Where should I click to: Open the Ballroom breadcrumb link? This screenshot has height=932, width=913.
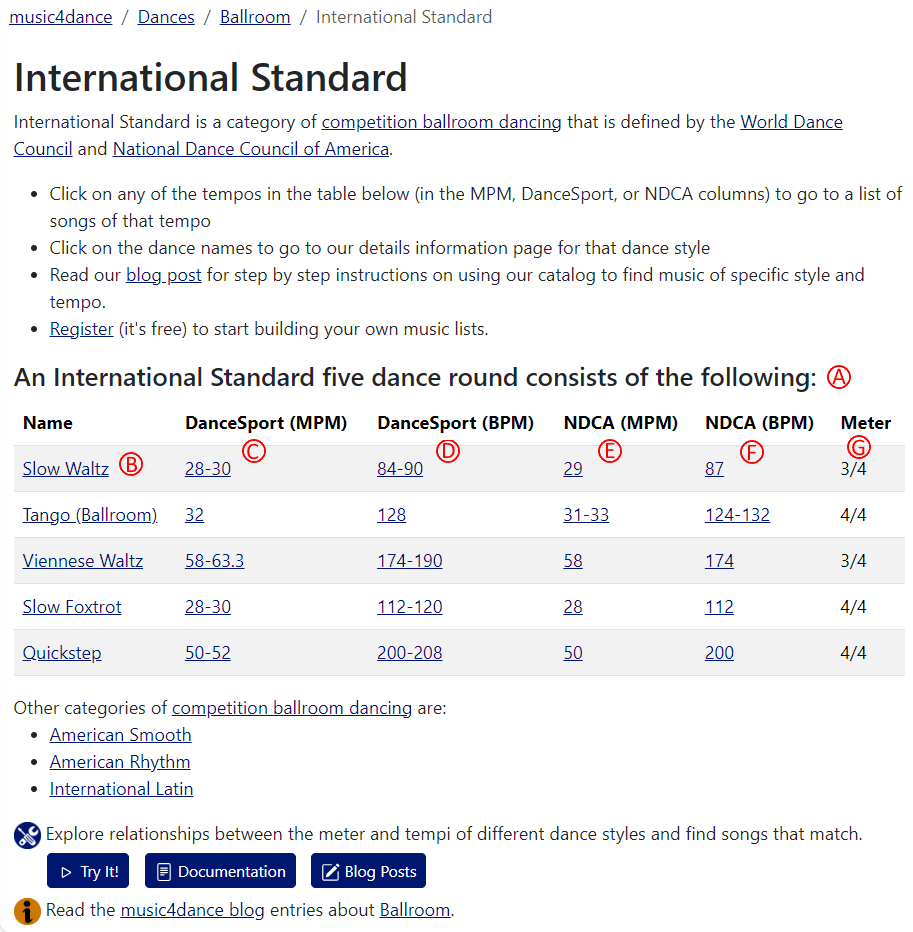(254, 16)
